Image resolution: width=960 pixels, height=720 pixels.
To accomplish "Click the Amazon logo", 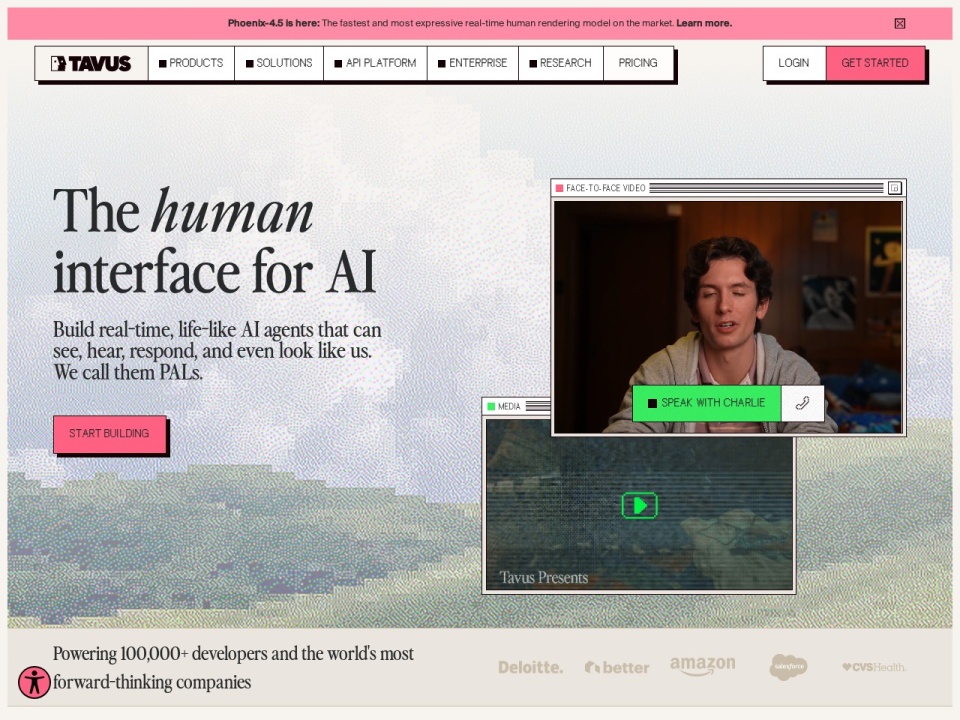I will tap(703, 666).
